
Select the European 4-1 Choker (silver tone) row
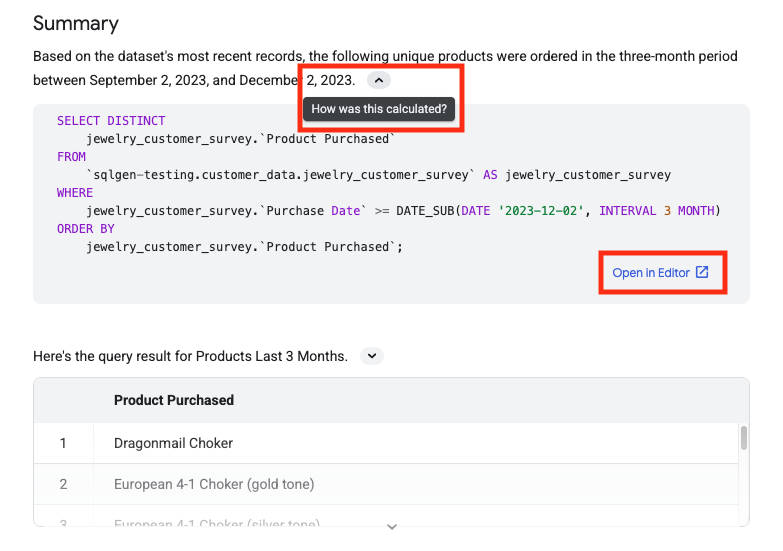(216, 523)
